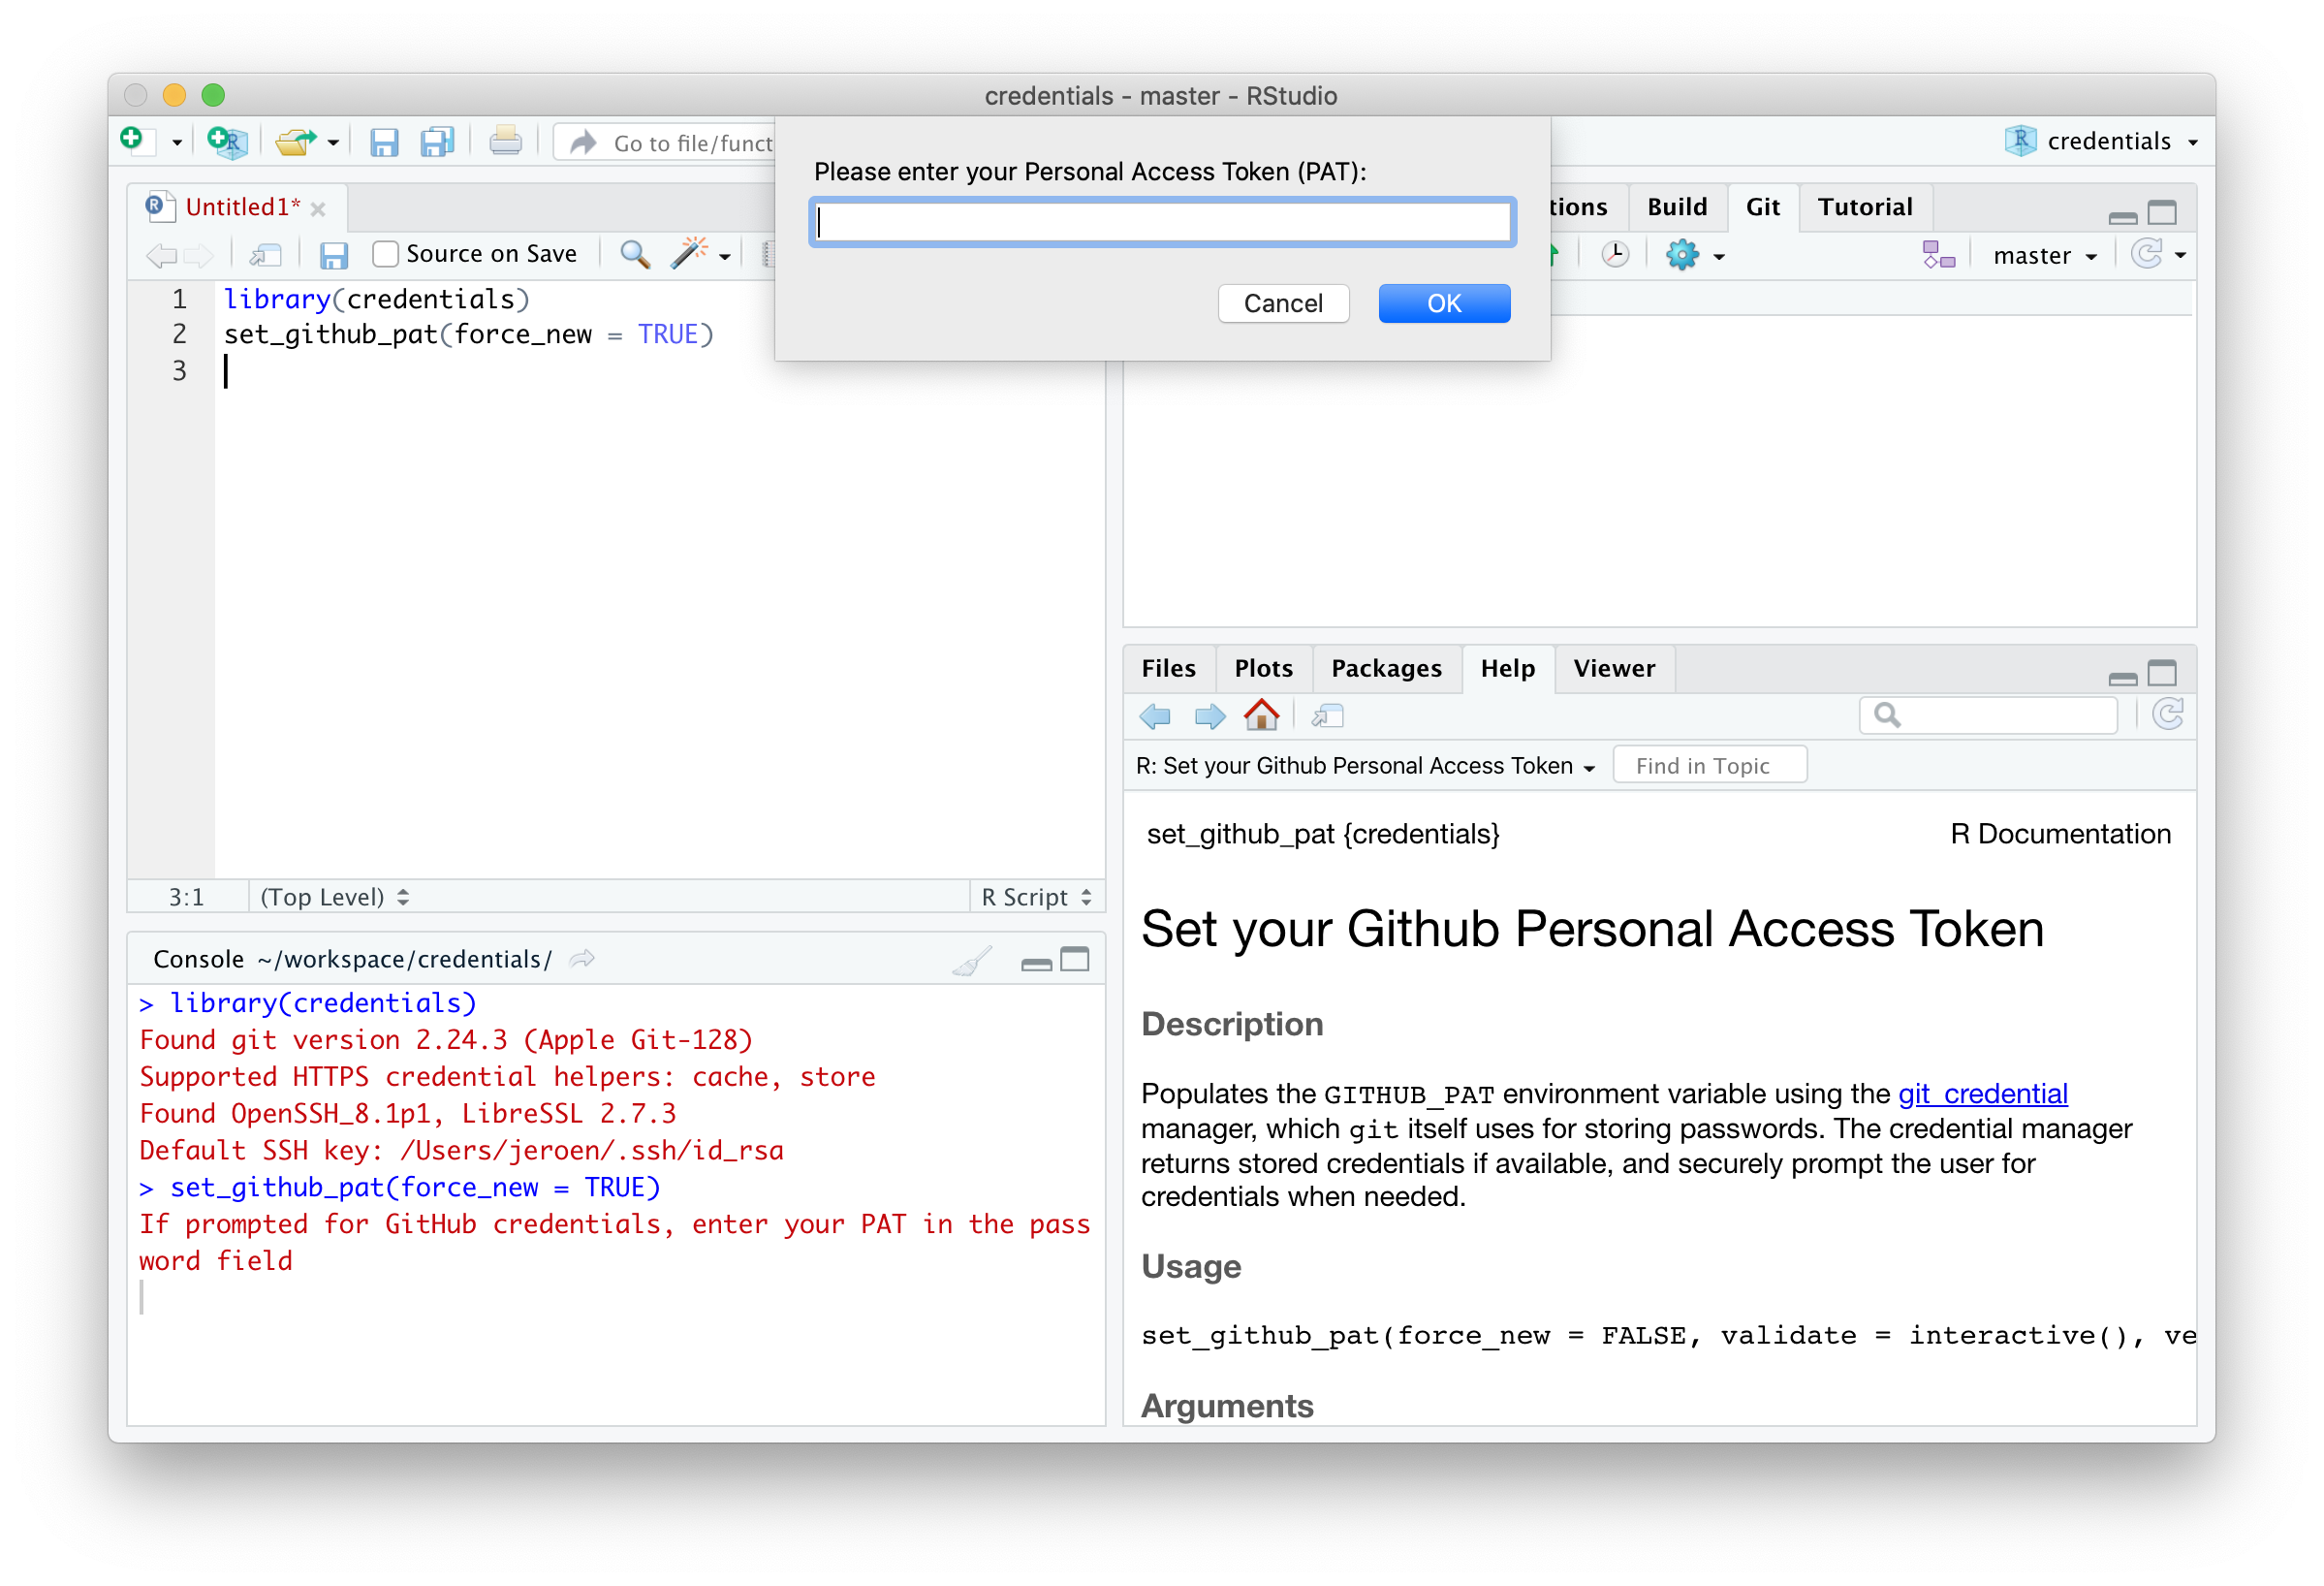Switch to the Viewer tab
Screen dimensions: 2324x1586
tap(1614, 668)
